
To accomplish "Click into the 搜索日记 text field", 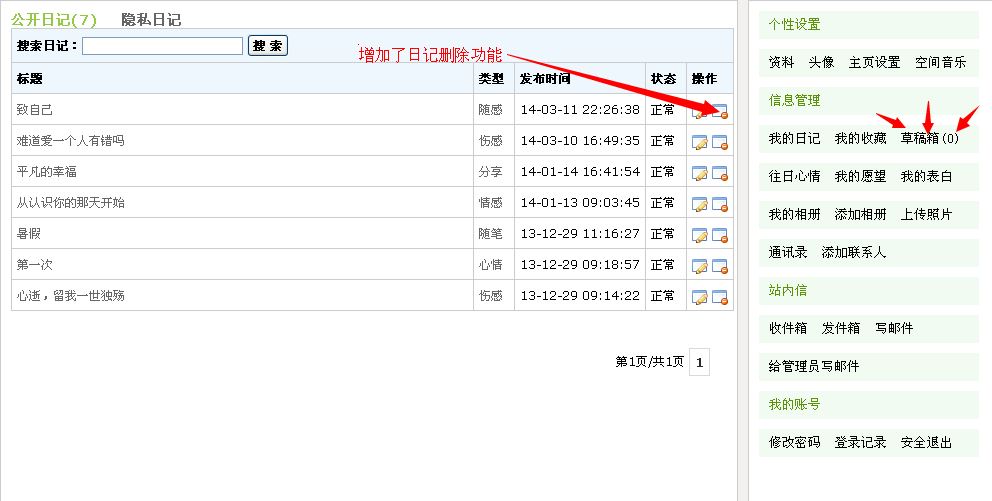I will [x=162, y=46].
